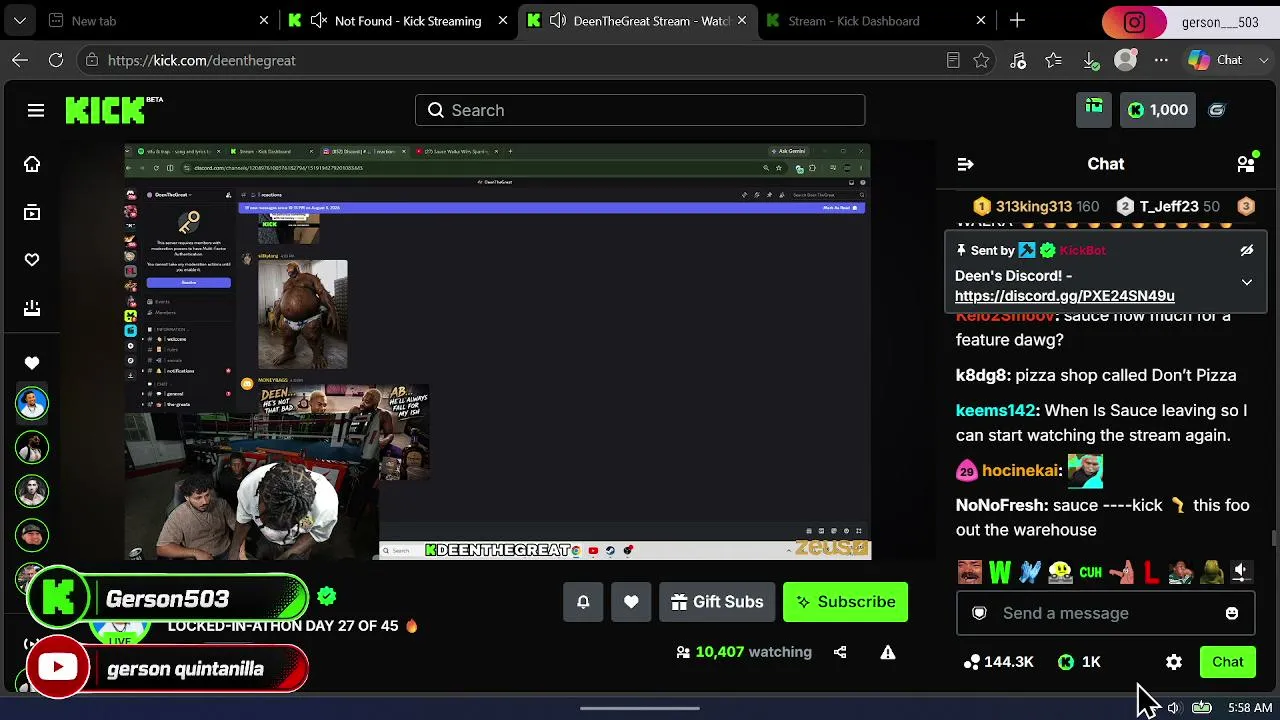The height and width of the screenshot is (720, 1280).
Task: Send message with green Chat button
Action: (1228, 662)
